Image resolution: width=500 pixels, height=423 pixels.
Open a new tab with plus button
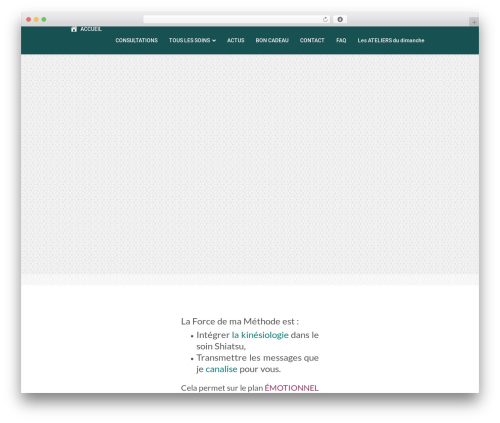pyautogui.click(x=474, y=22)
